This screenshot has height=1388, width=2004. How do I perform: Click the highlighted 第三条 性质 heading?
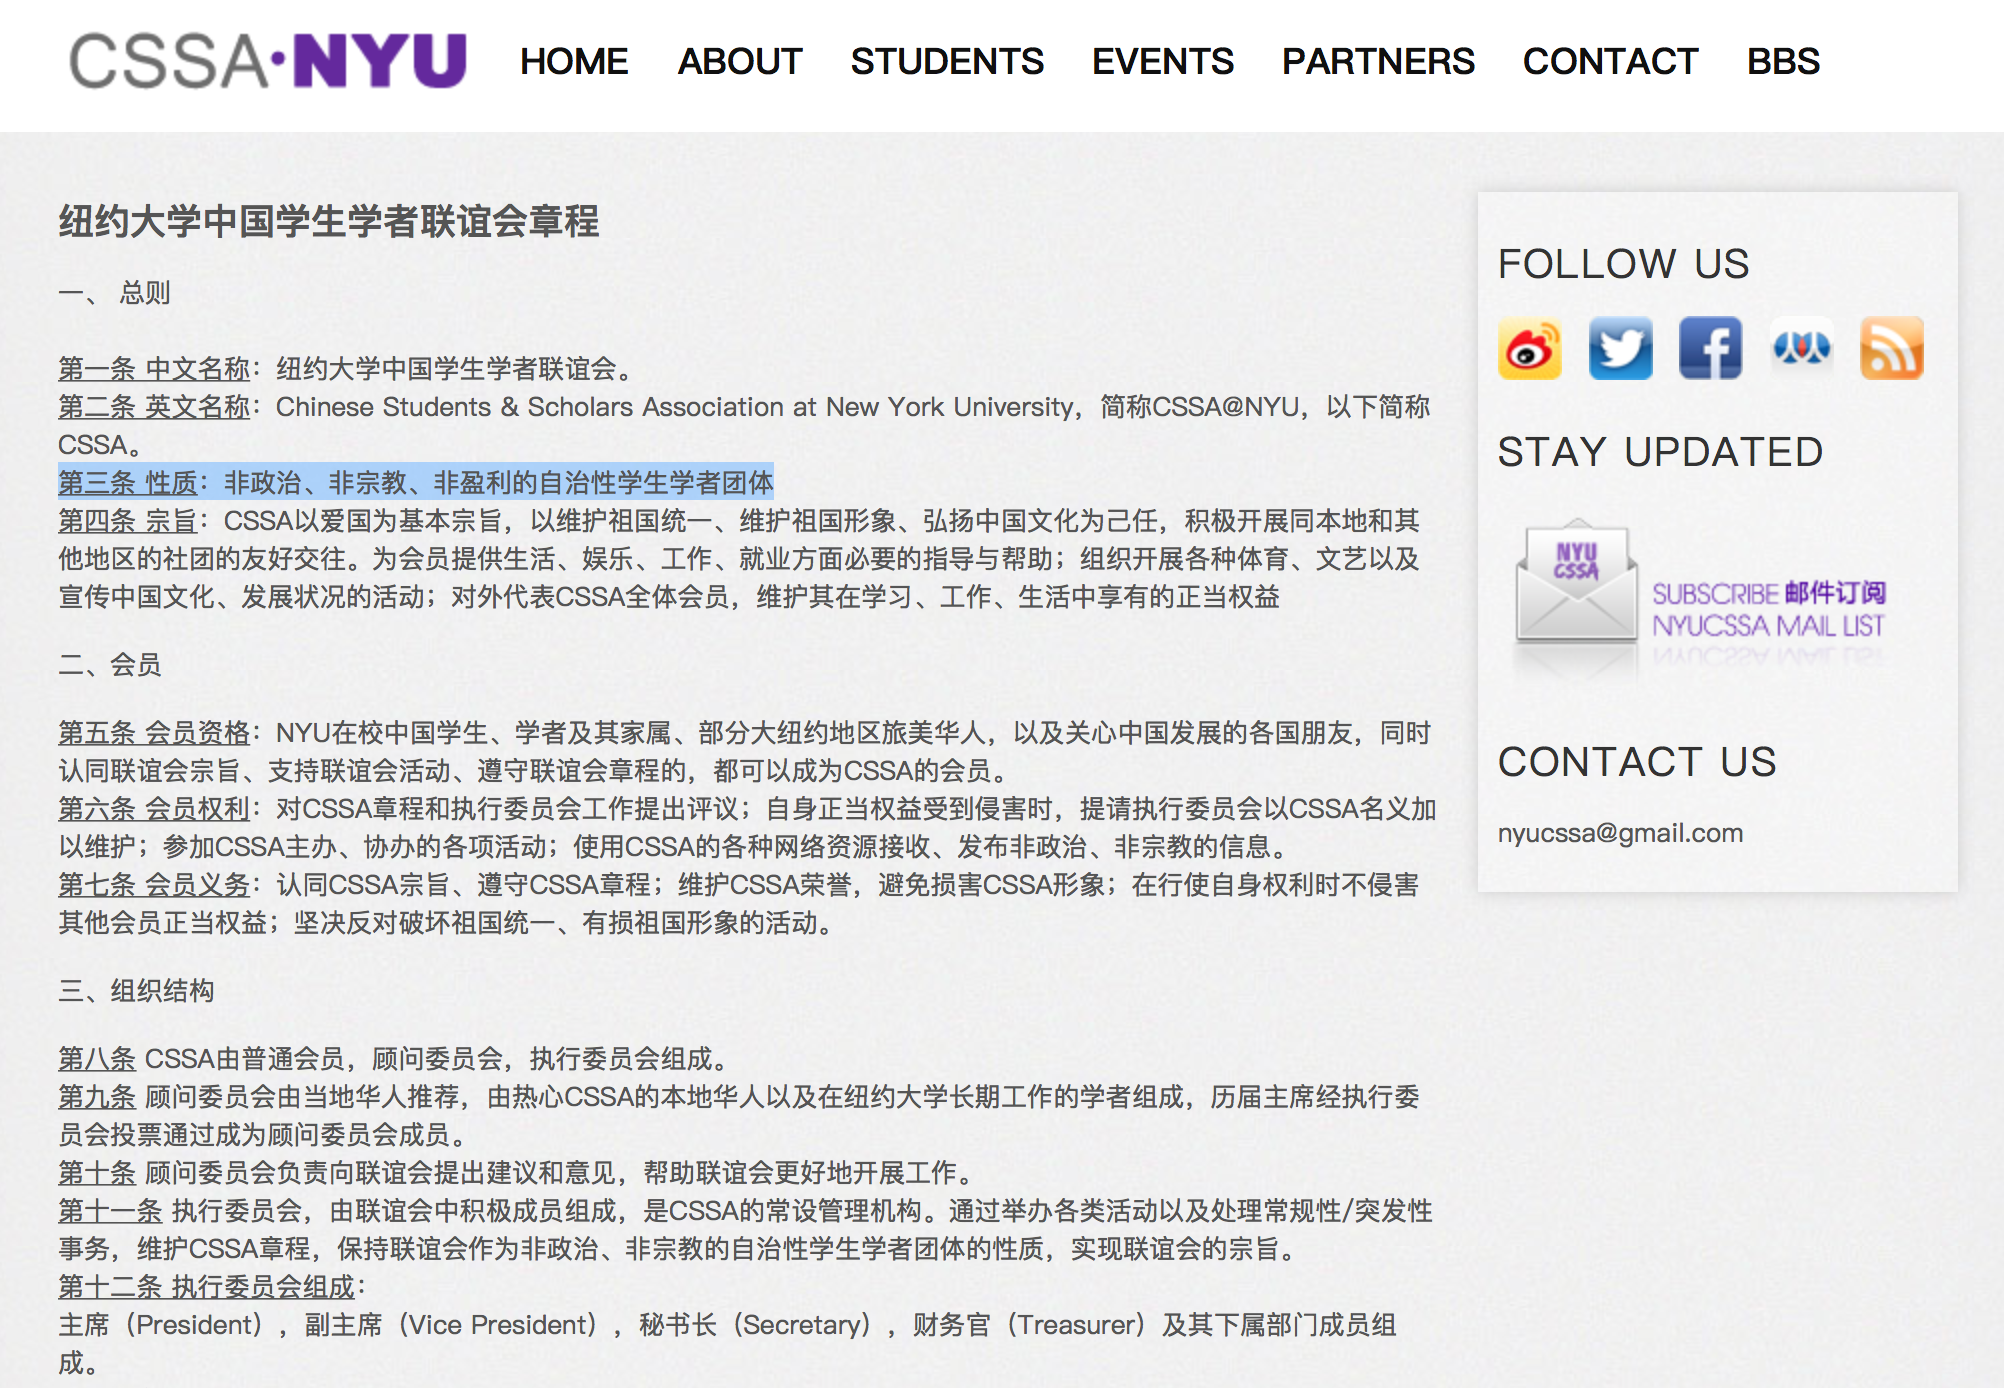coord(128,483)
